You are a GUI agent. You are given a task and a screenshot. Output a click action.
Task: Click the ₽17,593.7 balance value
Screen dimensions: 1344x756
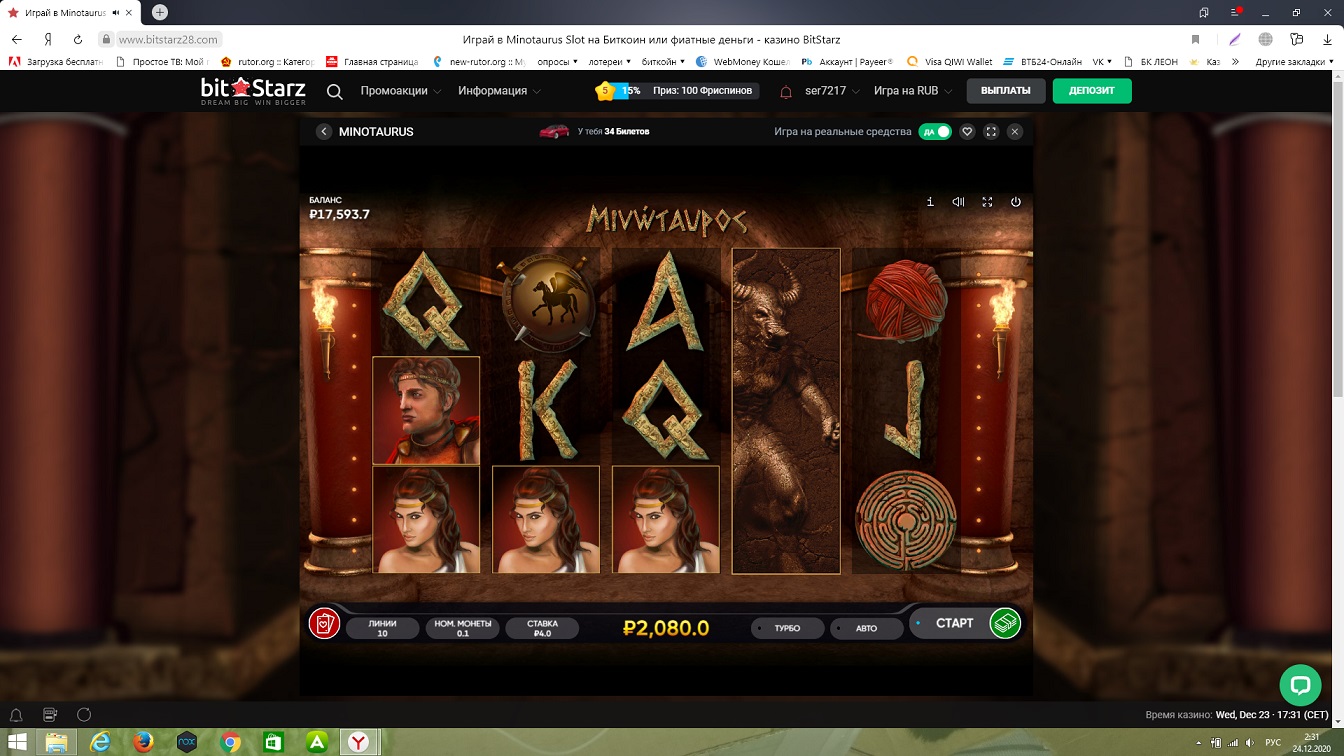tap(340, 214)
